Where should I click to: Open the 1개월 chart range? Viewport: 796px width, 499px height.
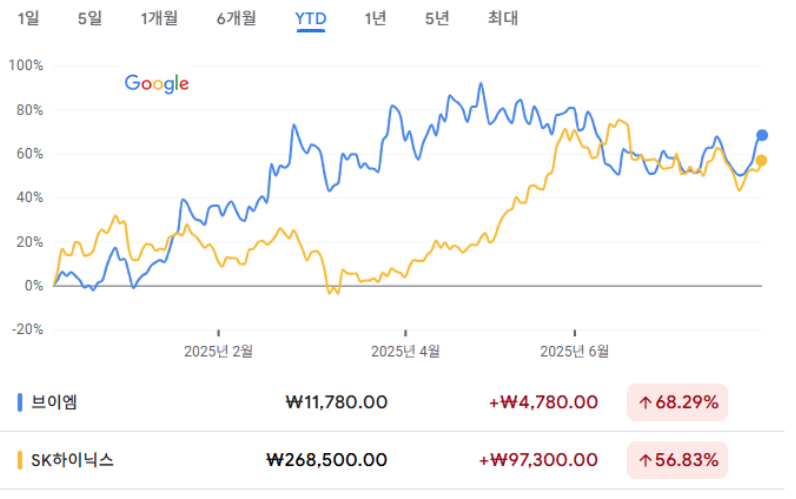159,18
